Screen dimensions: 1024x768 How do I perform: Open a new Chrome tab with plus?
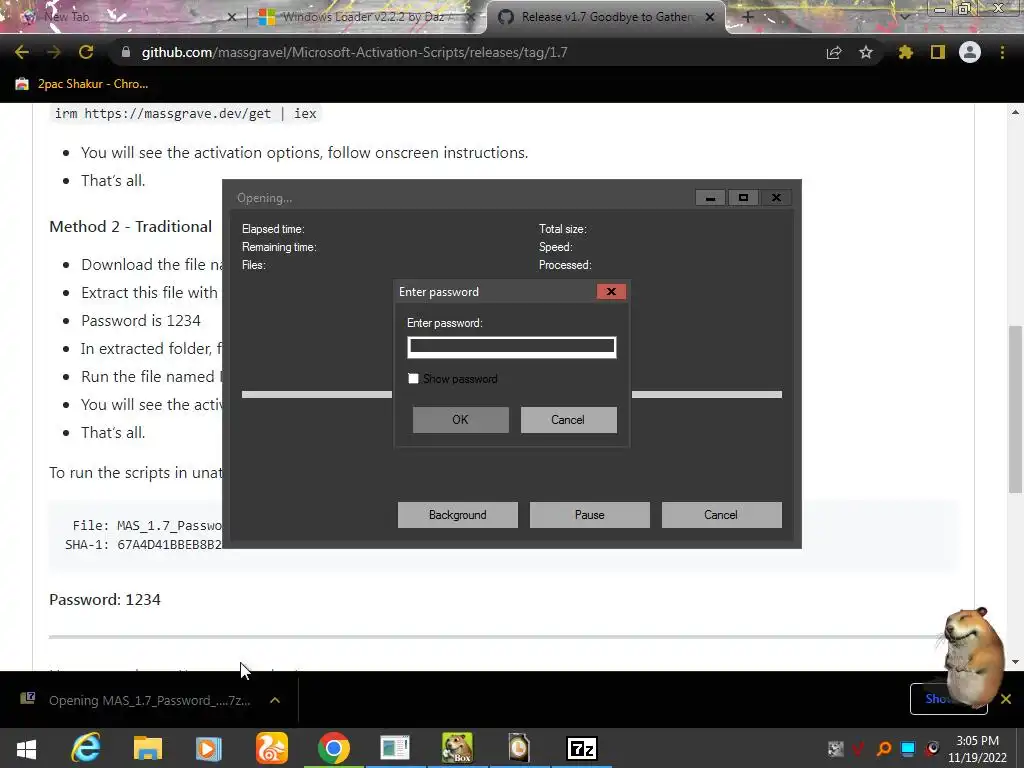(748, 17)
